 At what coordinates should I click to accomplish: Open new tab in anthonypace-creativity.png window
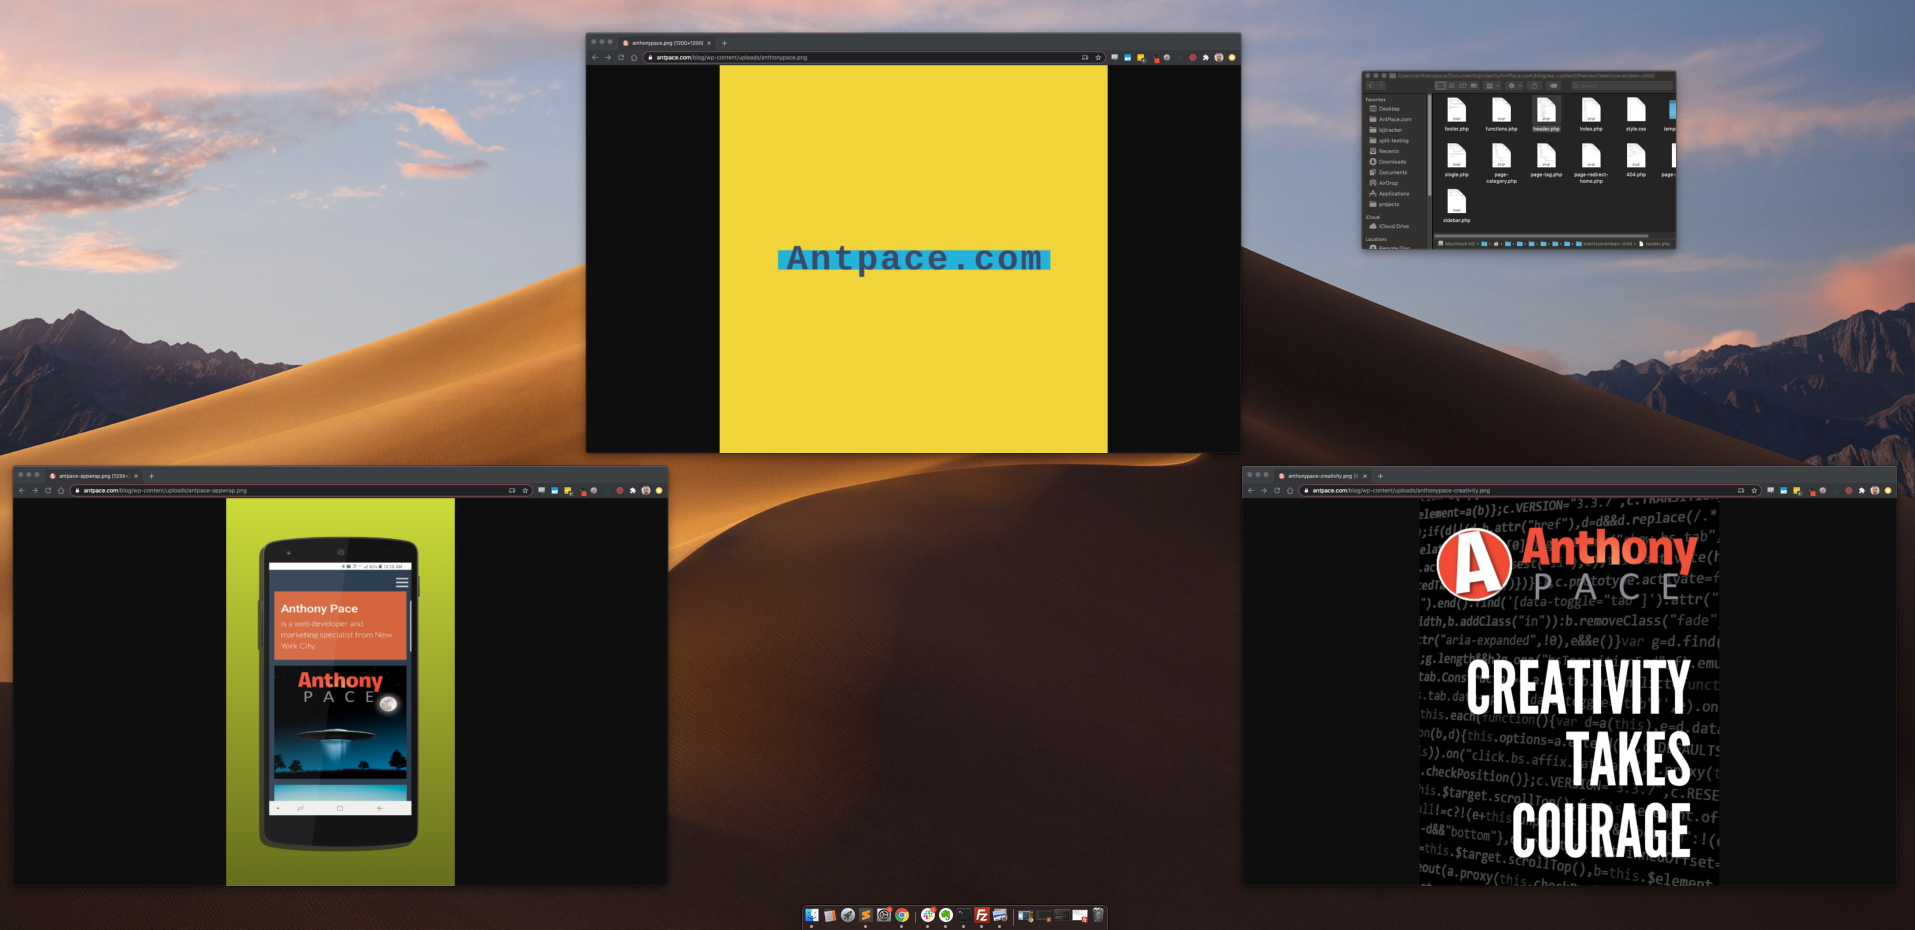click(1381, 476)
